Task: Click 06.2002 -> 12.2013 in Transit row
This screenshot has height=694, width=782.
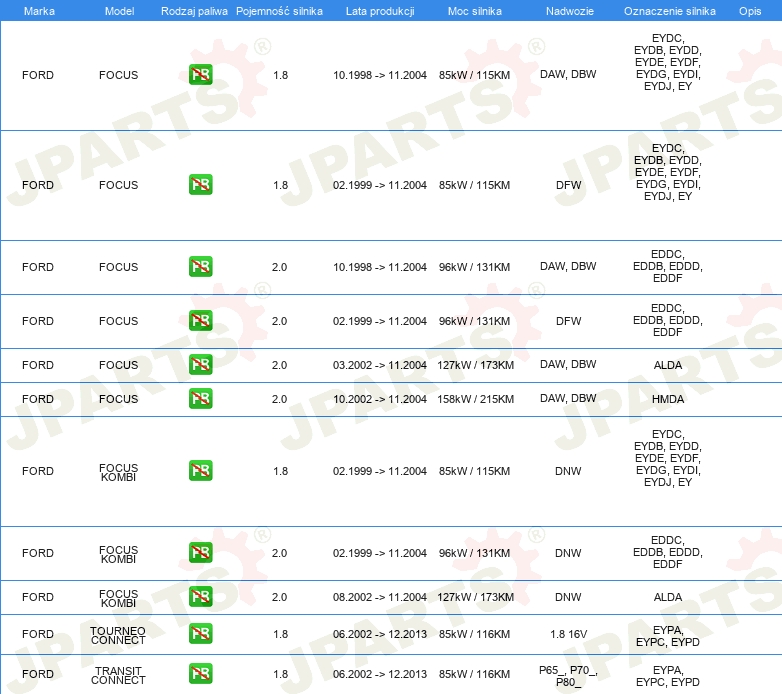Action: [380, 674]
